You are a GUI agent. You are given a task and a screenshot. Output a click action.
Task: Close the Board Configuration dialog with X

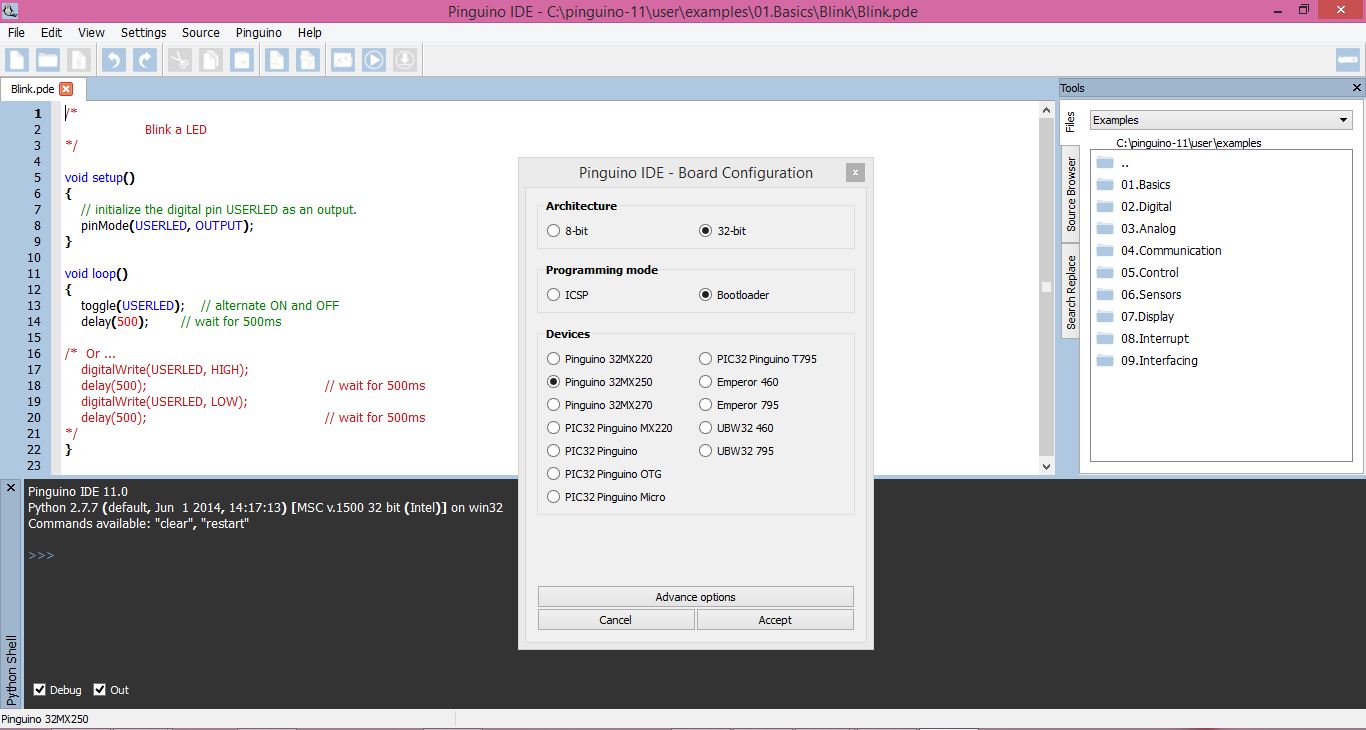pyautogui.click(x=854, y=173)
